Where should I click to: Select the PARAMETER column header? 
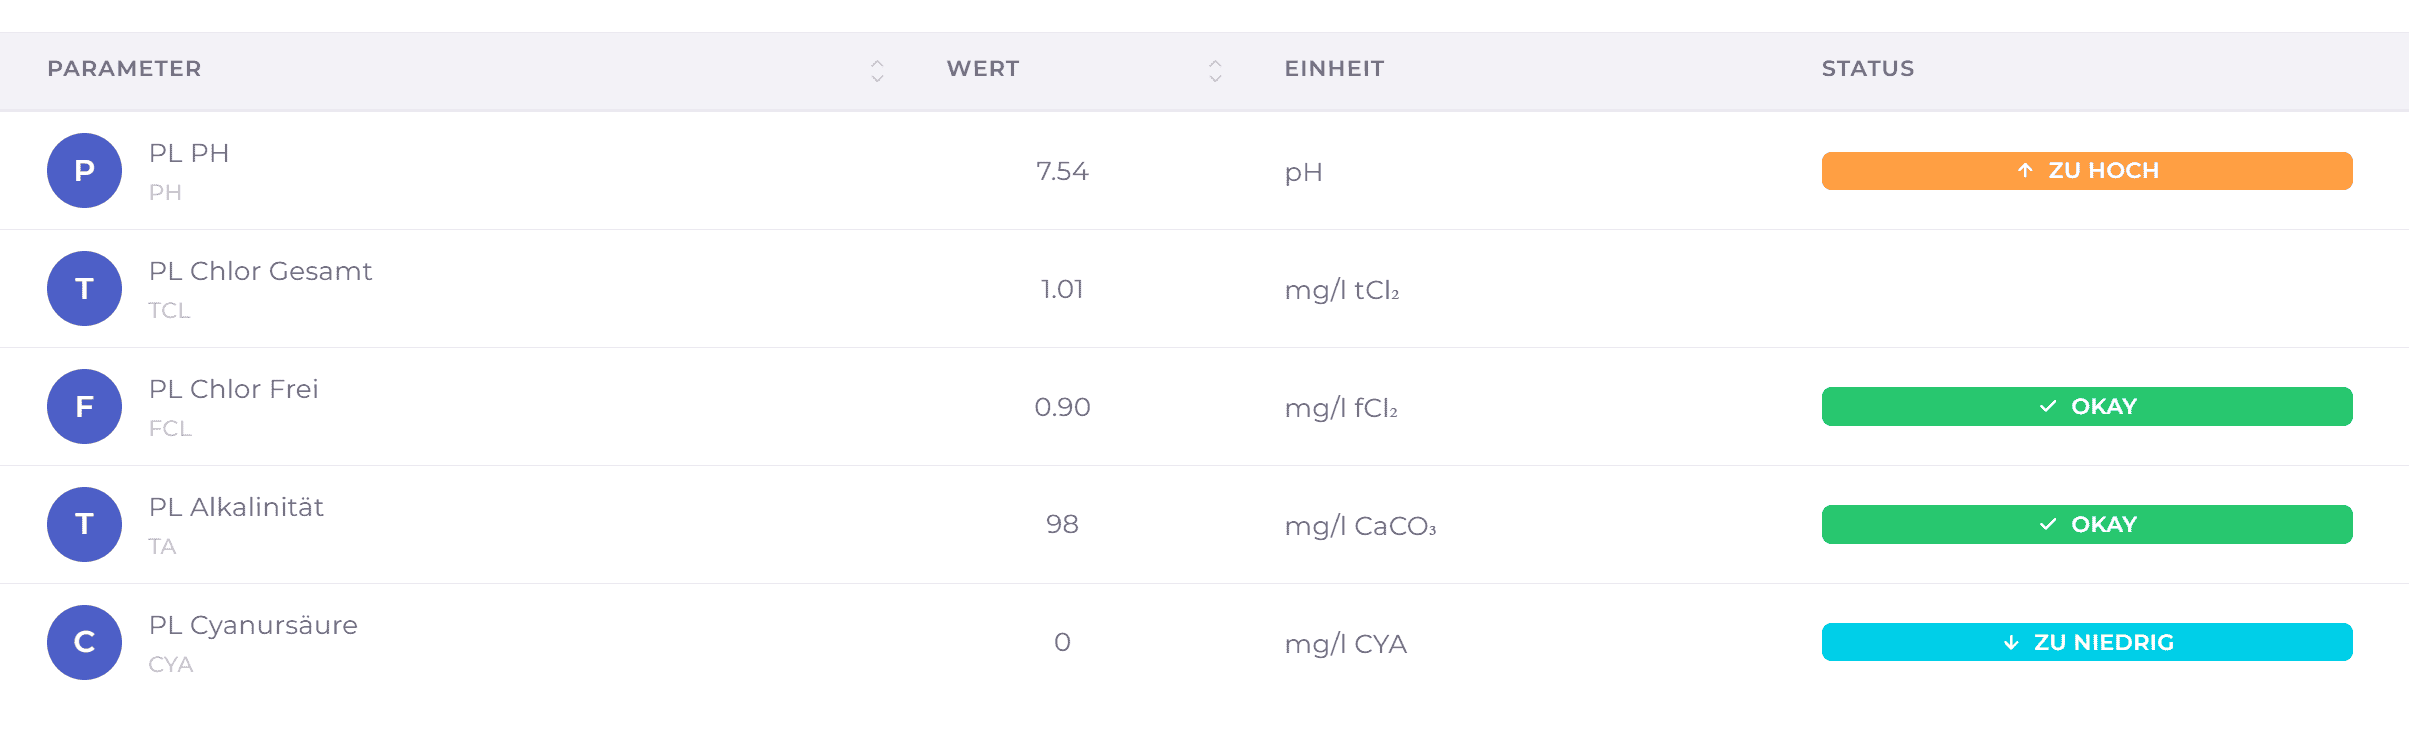[124, 69]
